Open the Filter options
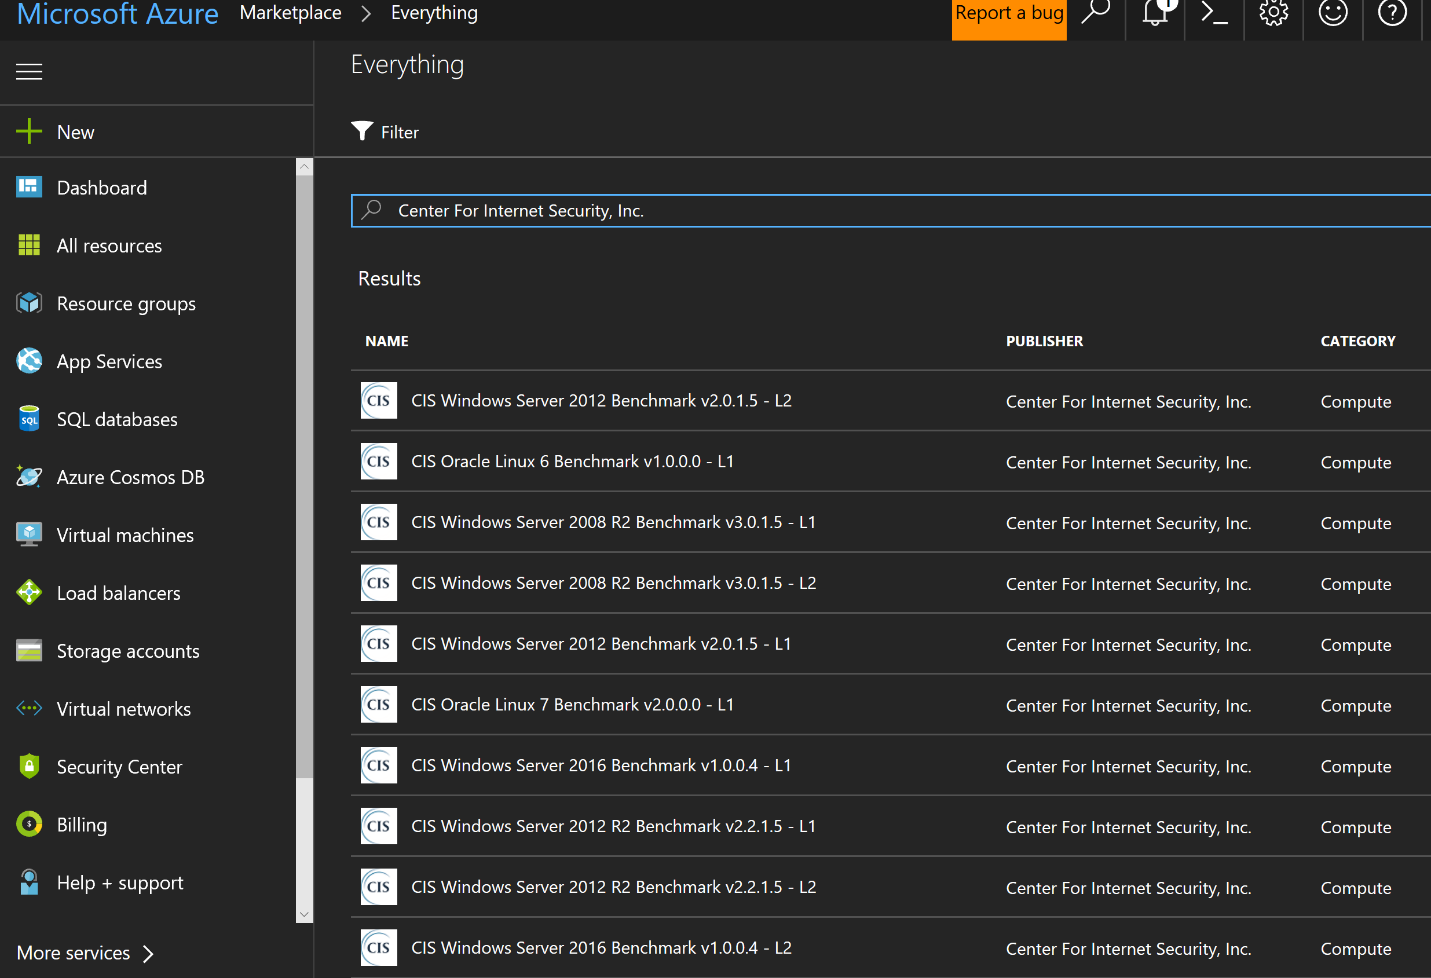This screenshot has width=1431, height=978. (x=385, y=131)
